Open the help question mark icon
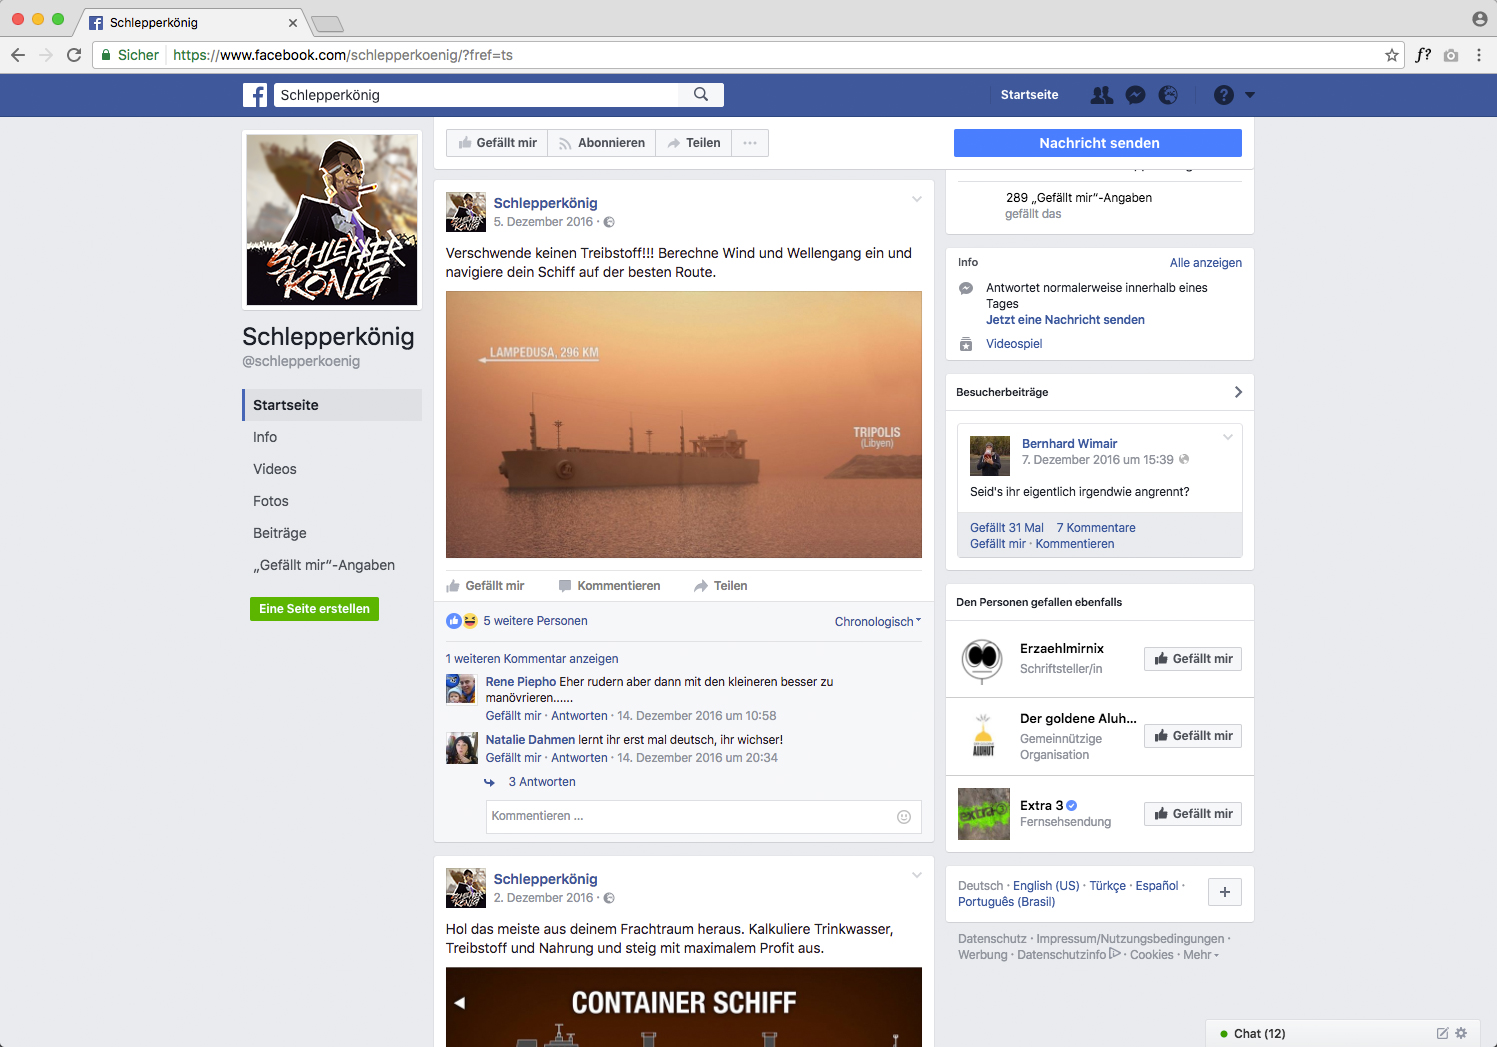 tap(1224, 95)
